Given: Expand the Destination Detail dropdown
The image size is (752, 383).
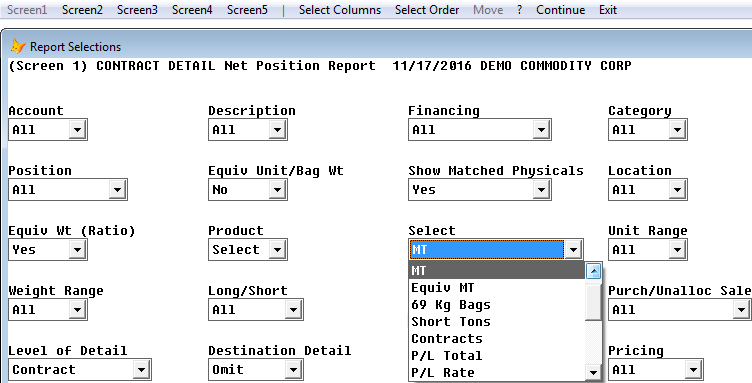Looking at the screenshot, I should point(293,370).
